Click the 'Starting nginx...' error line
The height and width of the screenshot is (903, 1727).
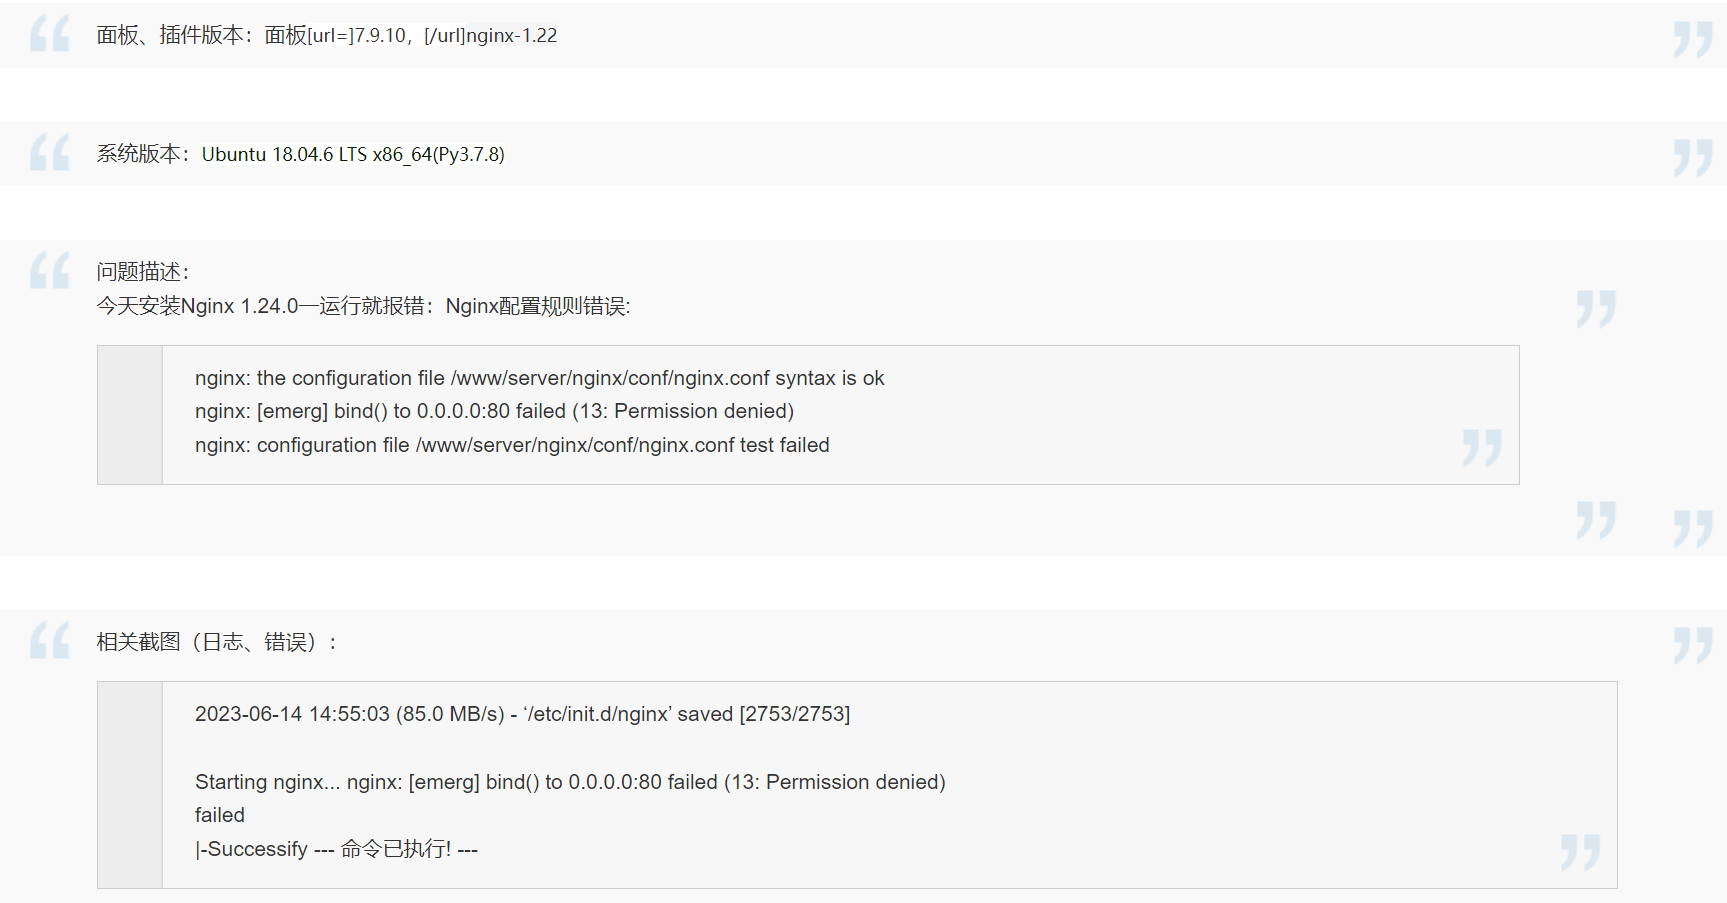click(570, 782)
